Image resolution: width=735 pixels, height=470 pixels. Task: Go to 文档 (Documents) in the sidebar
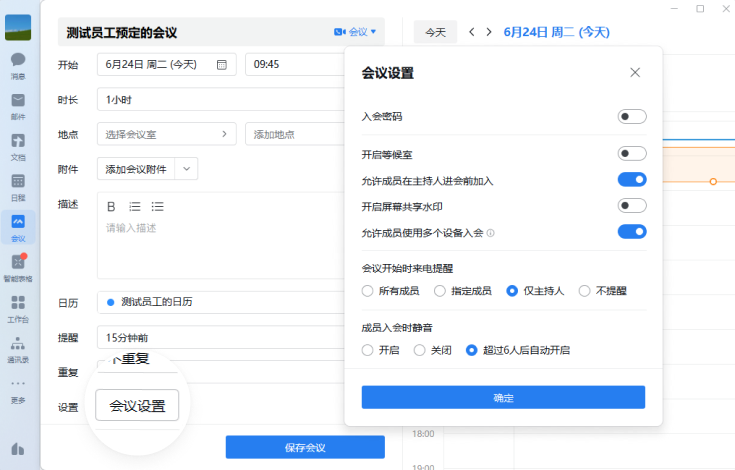click(18, 145)
